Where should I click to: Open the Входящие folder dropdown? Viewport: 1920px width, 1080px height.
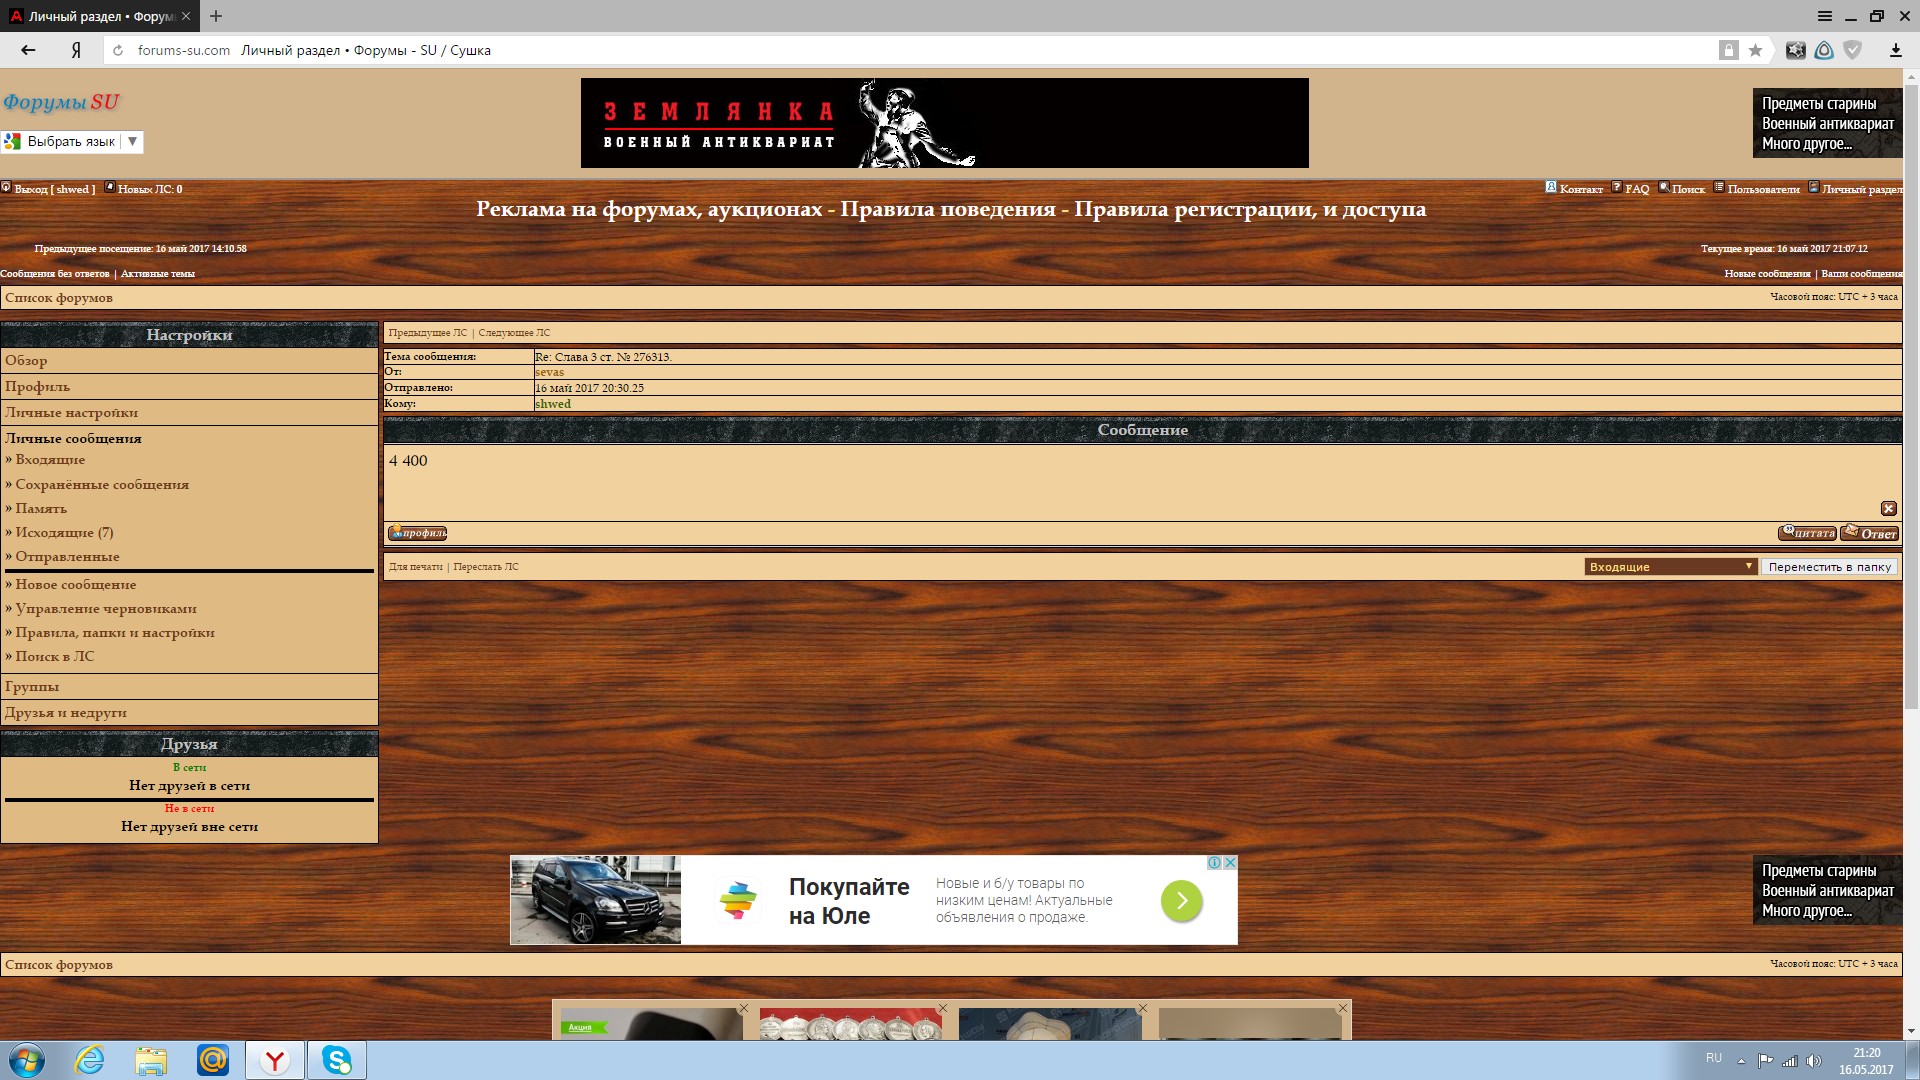click(x=1670, y=567)
